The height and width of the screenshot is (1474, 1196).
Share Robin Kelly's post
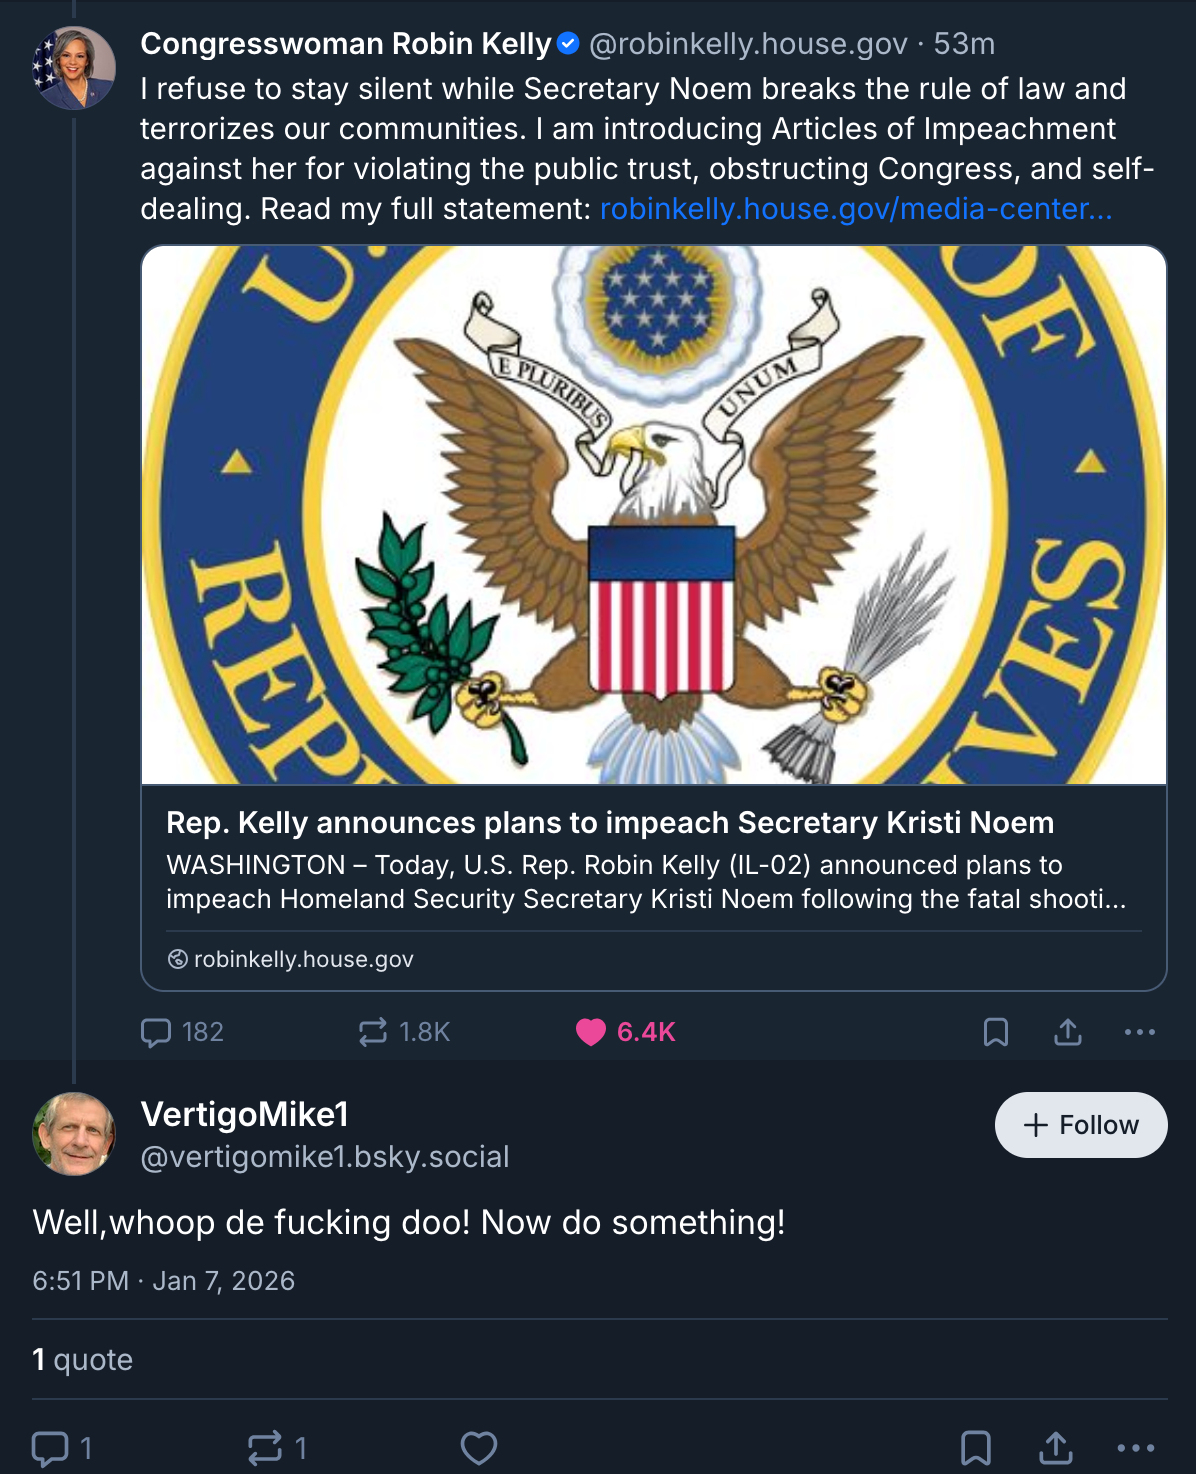1068,1032
